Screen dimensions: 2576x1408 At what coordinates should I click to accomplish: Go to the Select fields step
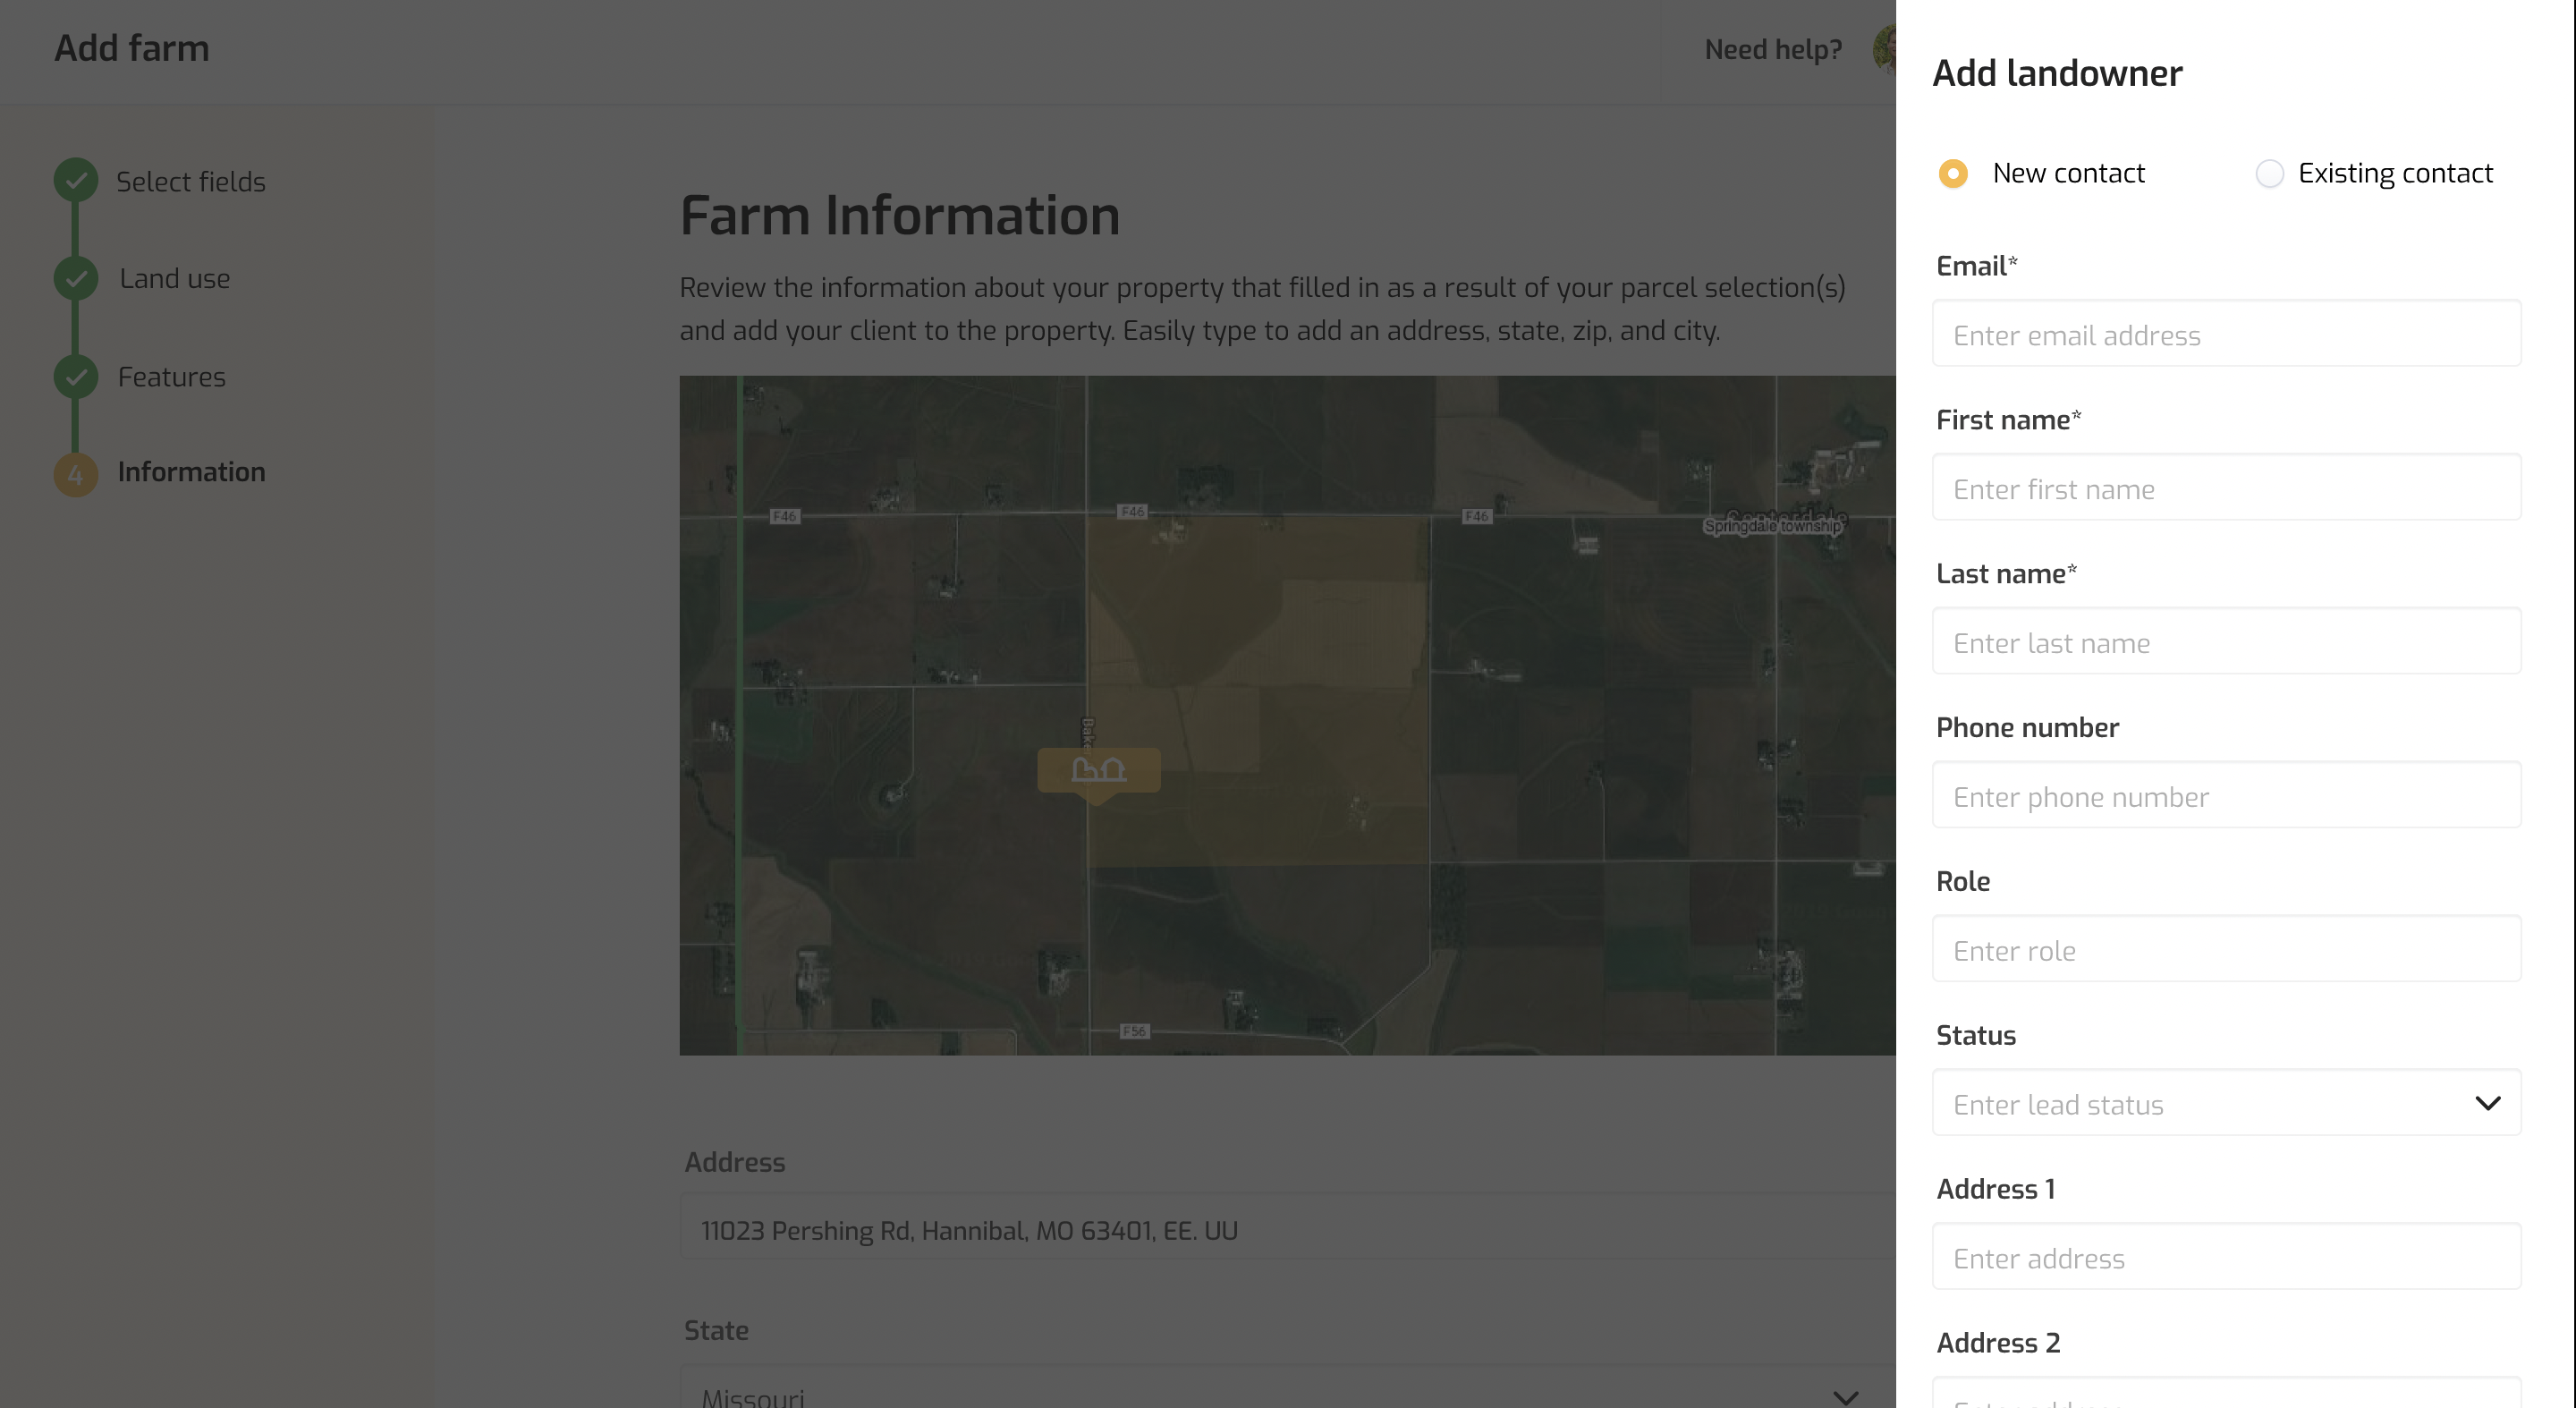point(190,182)
